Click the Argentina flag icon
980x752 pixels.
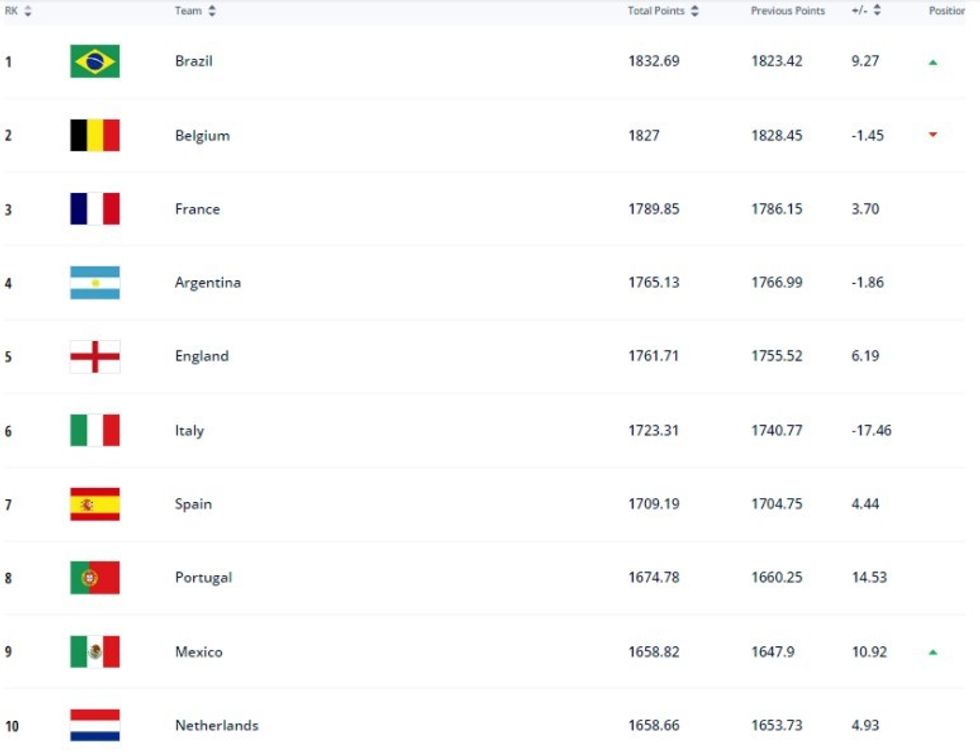(x=95, y=283)
